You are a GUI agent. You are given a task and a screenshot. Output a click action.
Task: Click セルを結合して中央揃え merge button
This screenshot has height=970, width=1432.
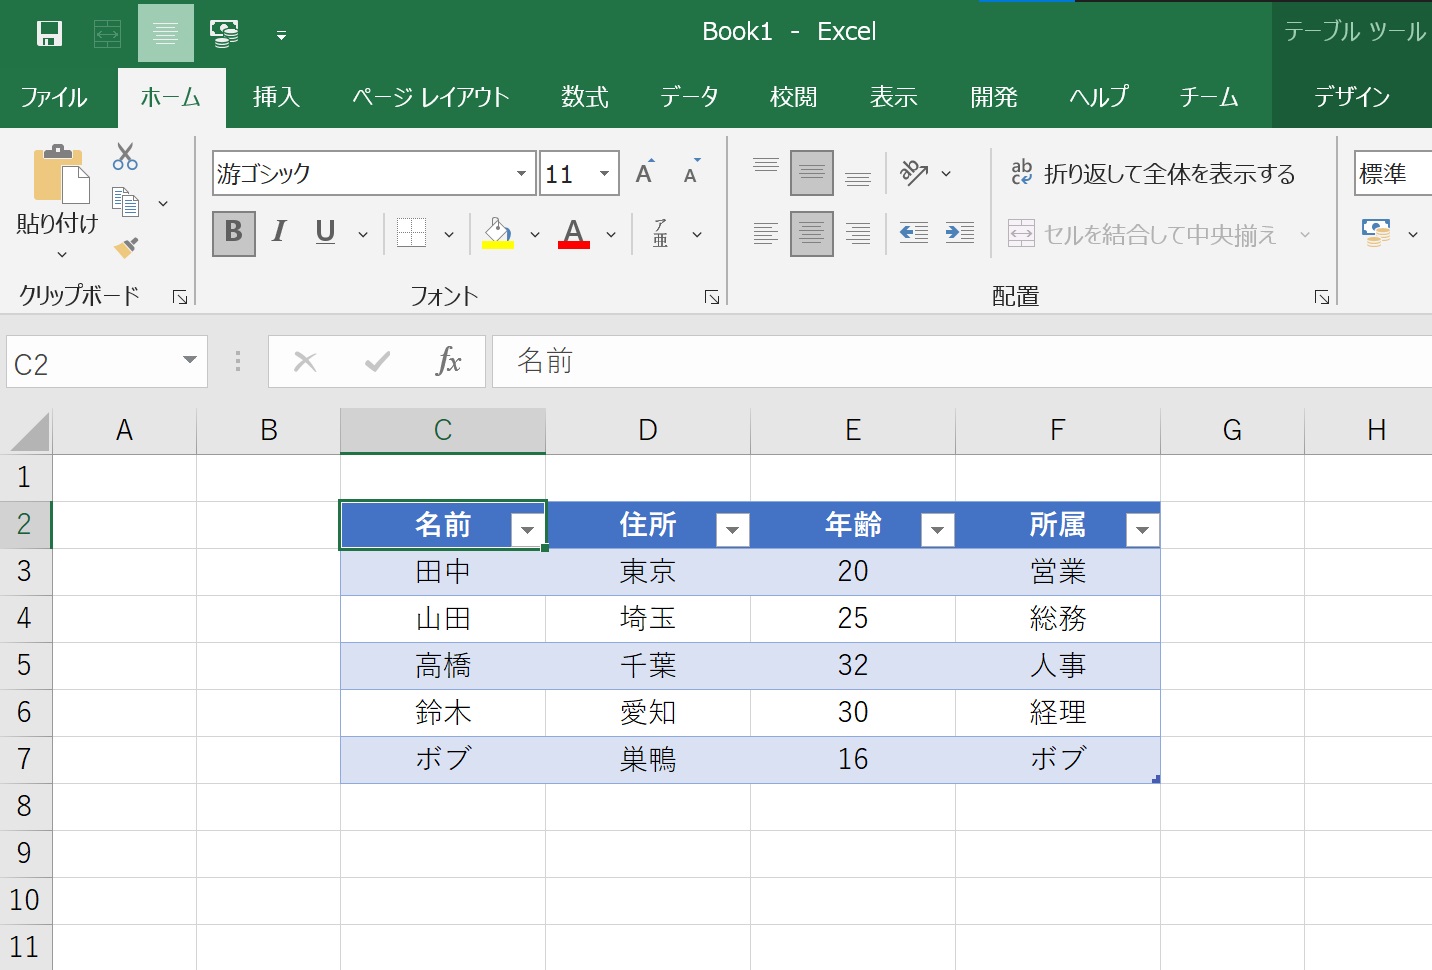[x=1144, y=234]
